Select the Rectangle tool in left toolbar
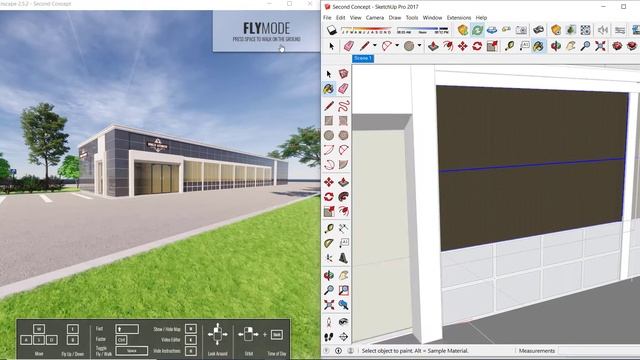This screenshot has width=640, height=360. (x=329, y=120)
